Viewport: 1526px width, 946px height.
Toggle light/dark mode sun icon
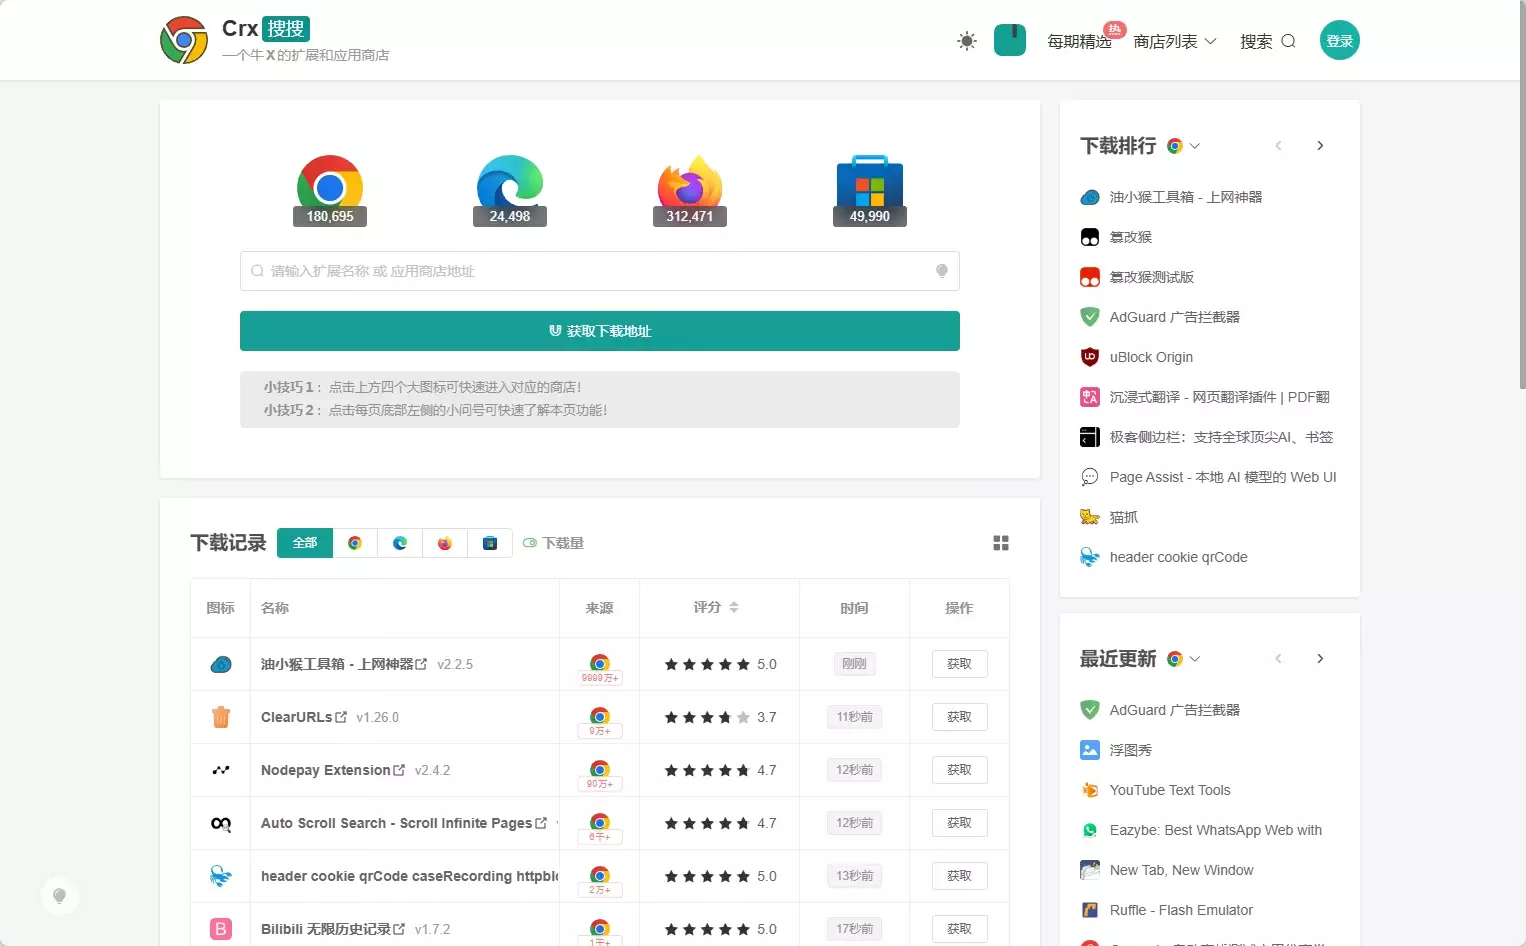967,41
